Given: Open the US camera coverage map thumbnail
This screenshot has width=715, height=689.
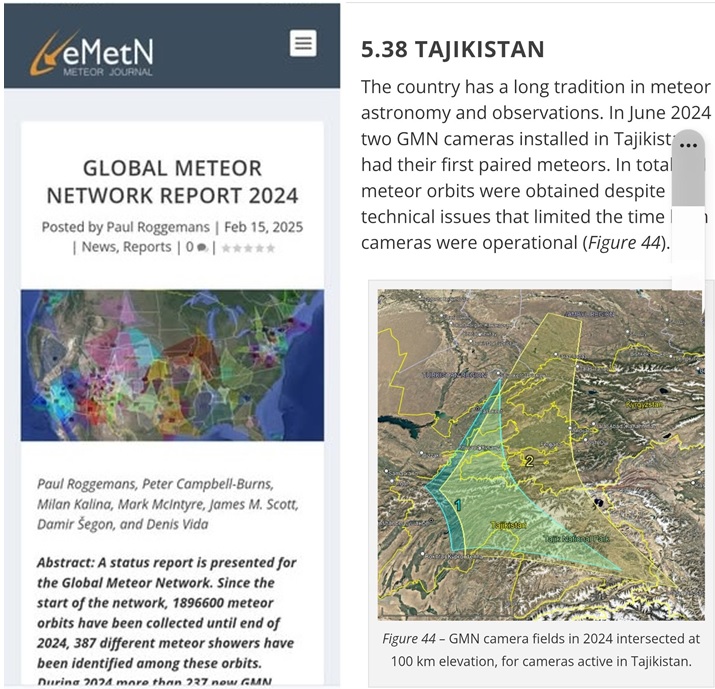Looking at the screenshot, I should [x=172, y=365].
